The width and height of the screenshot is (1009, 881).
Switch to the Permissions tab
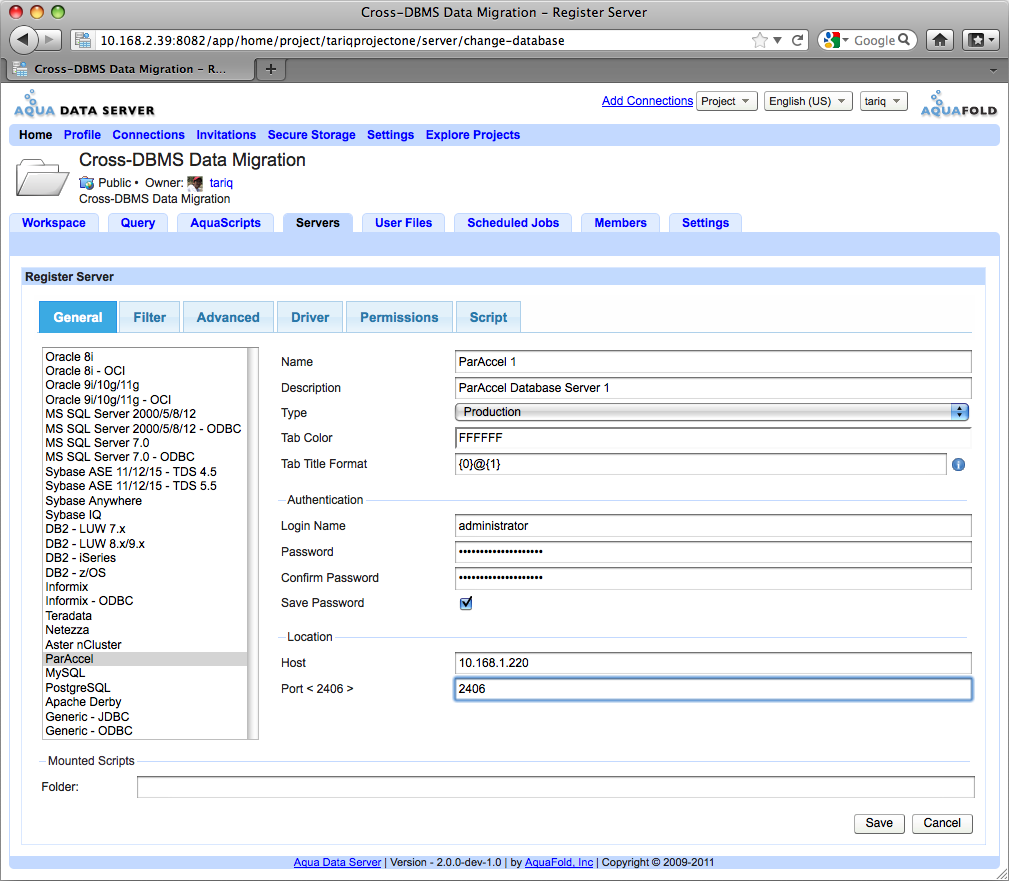(x=399, y=317)
